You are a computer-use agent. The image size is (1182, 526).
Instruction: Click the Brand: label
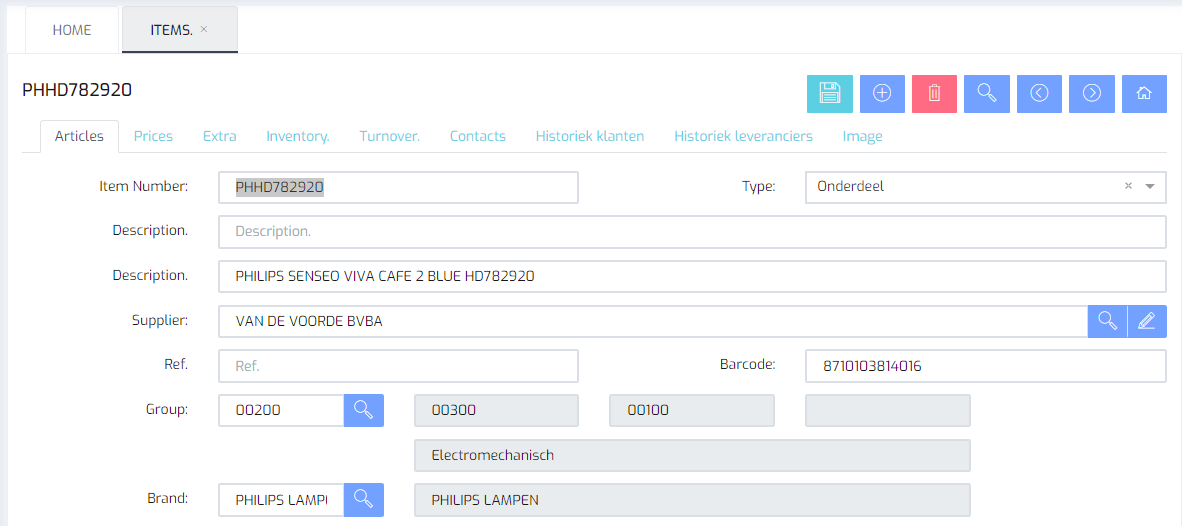(167, 498)
